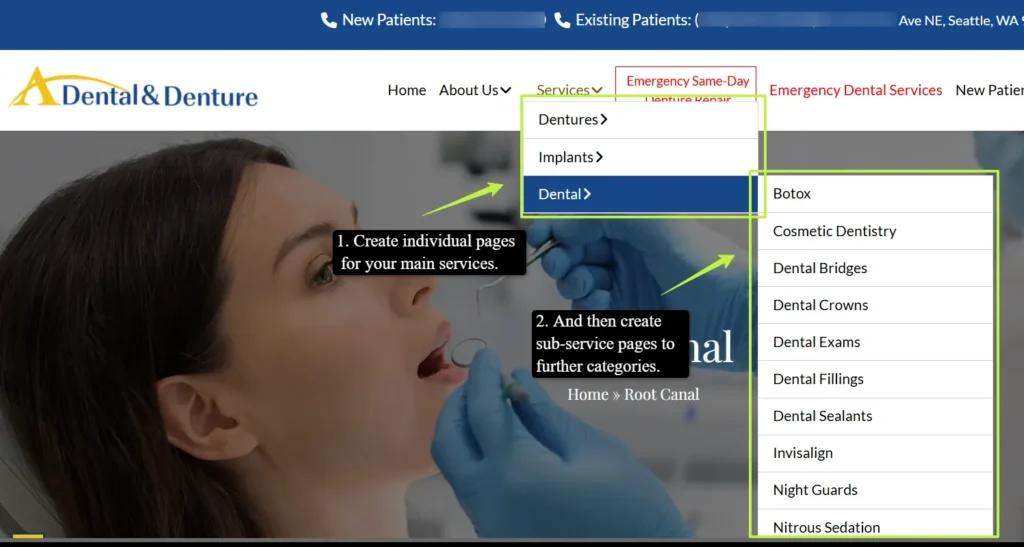Select Dental Exams submenu item
The image size is (1024, 547).
pos(875,342)
